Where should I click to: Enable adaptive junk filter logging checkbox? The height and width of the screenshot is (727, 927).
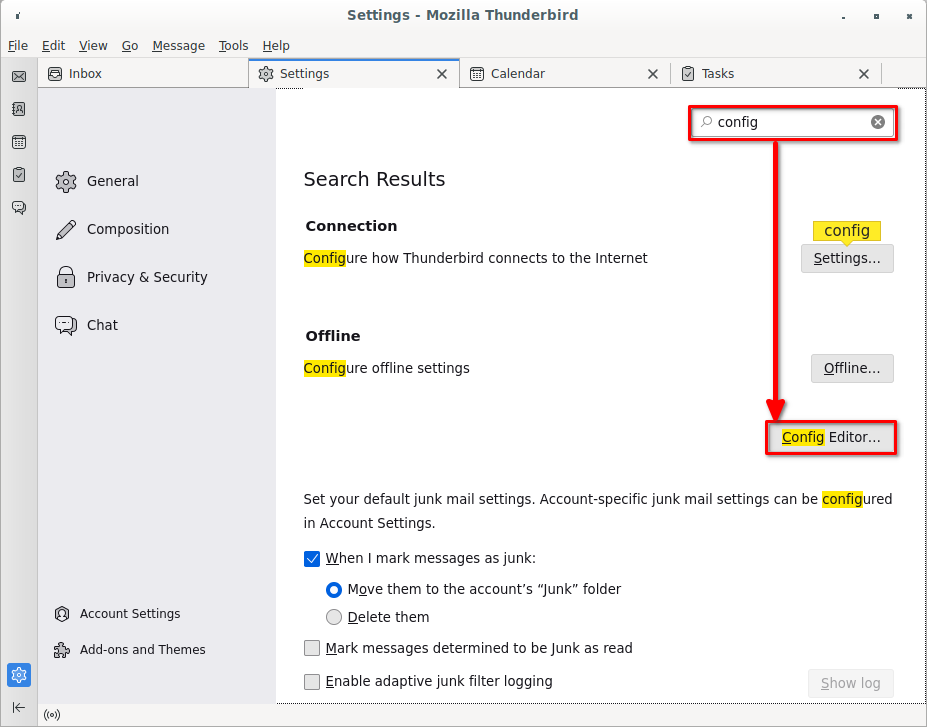coord(312,682)
